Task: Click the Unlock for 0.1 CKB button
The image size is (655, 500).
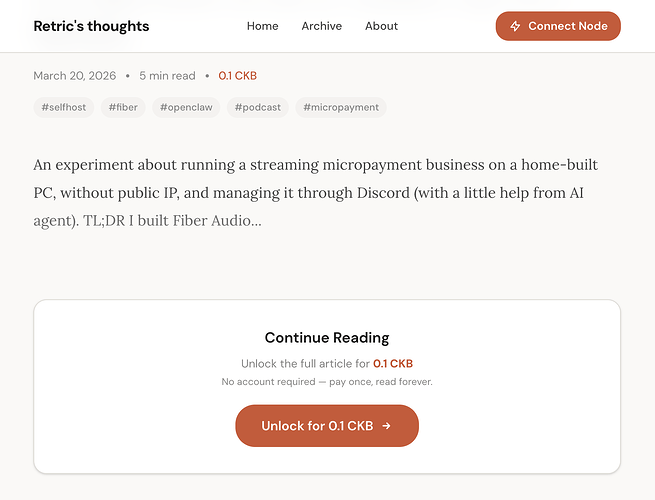Action: coord(326,426)
